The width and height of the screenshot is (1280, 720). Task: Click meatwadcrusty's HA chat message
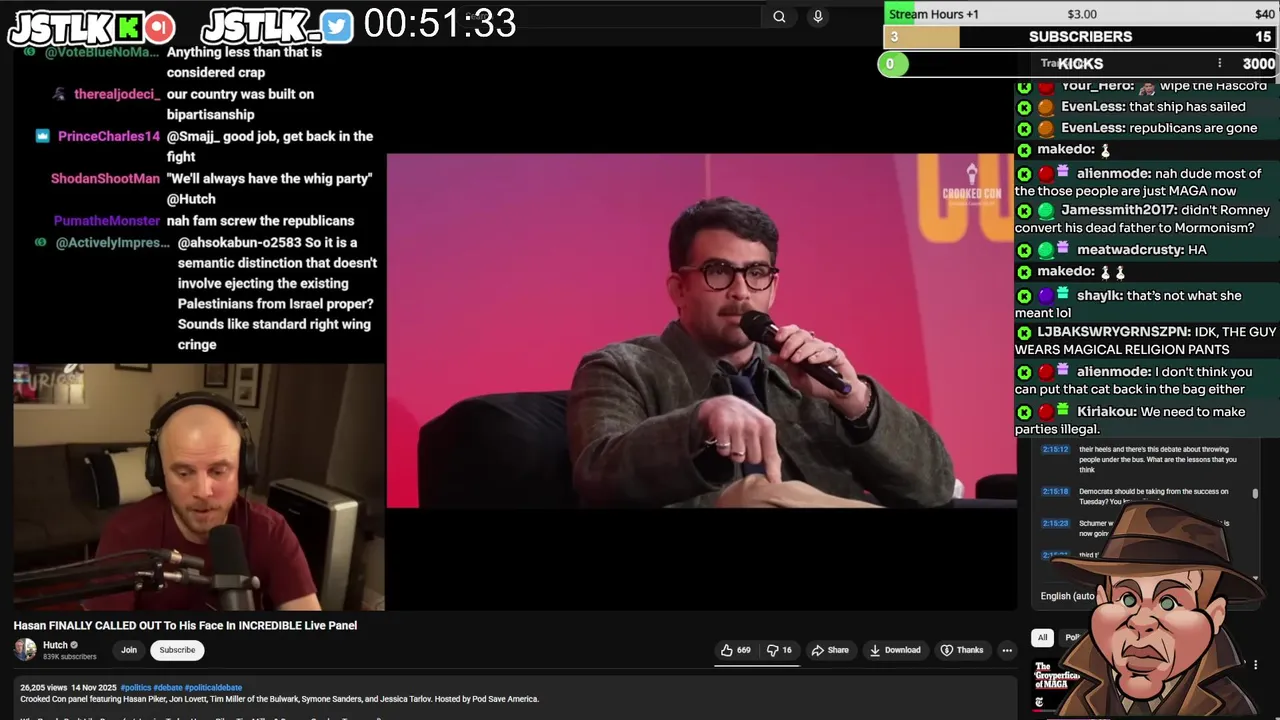coord(1147,250)
